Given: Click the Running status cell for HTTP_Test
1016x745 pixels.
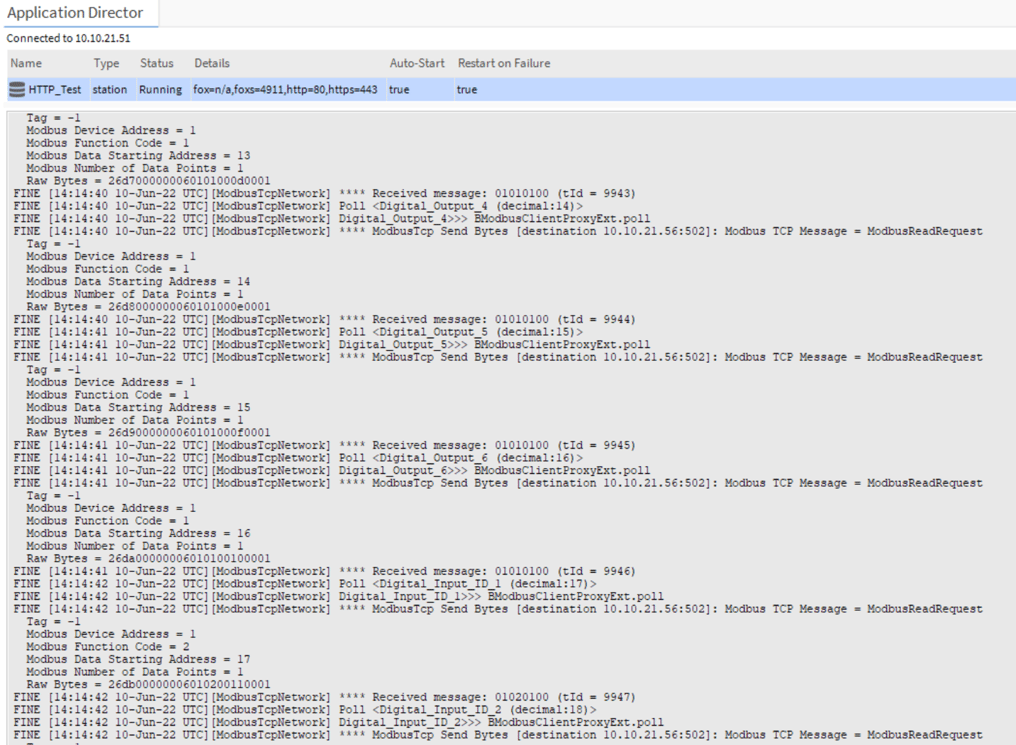Looking at the screenshot, I should coord(160,89).
